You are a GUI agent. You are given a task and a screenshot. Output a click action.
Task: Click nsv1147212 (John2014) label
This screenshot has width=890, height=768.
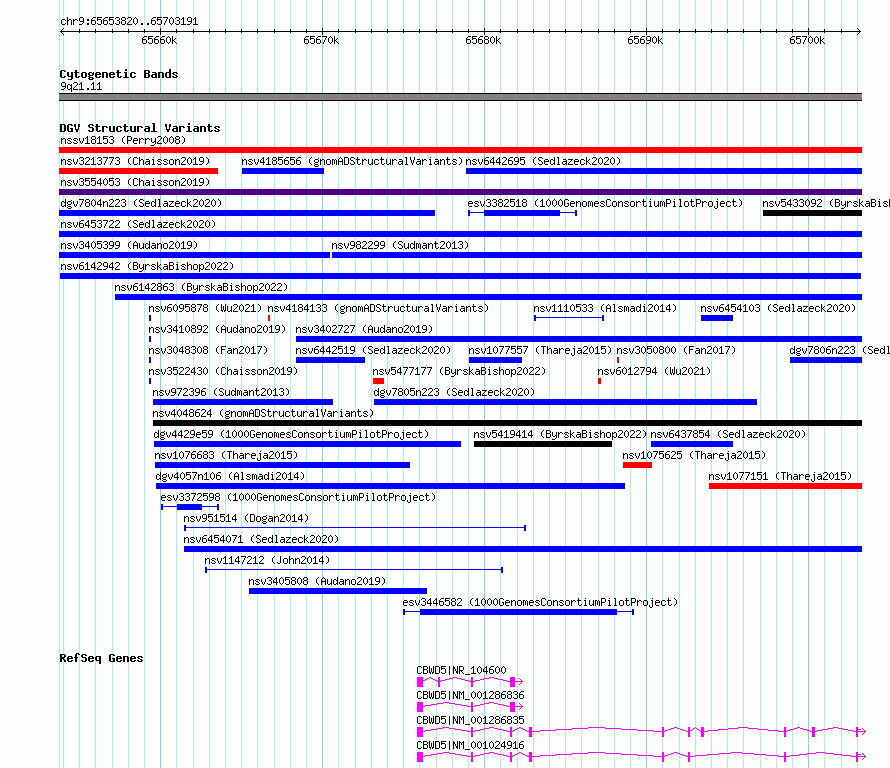(x=267, y=560)
